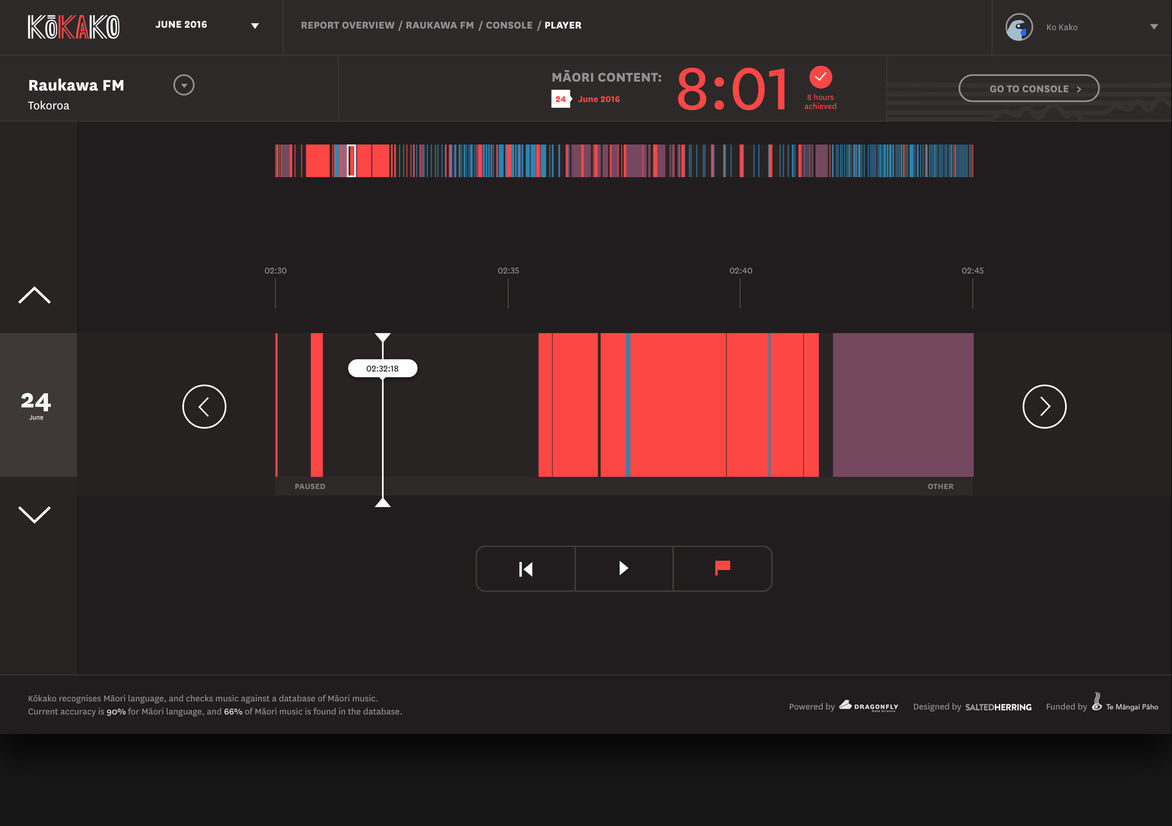
Task: Click the down chevron below date 24
Action: tap(34, 514)
